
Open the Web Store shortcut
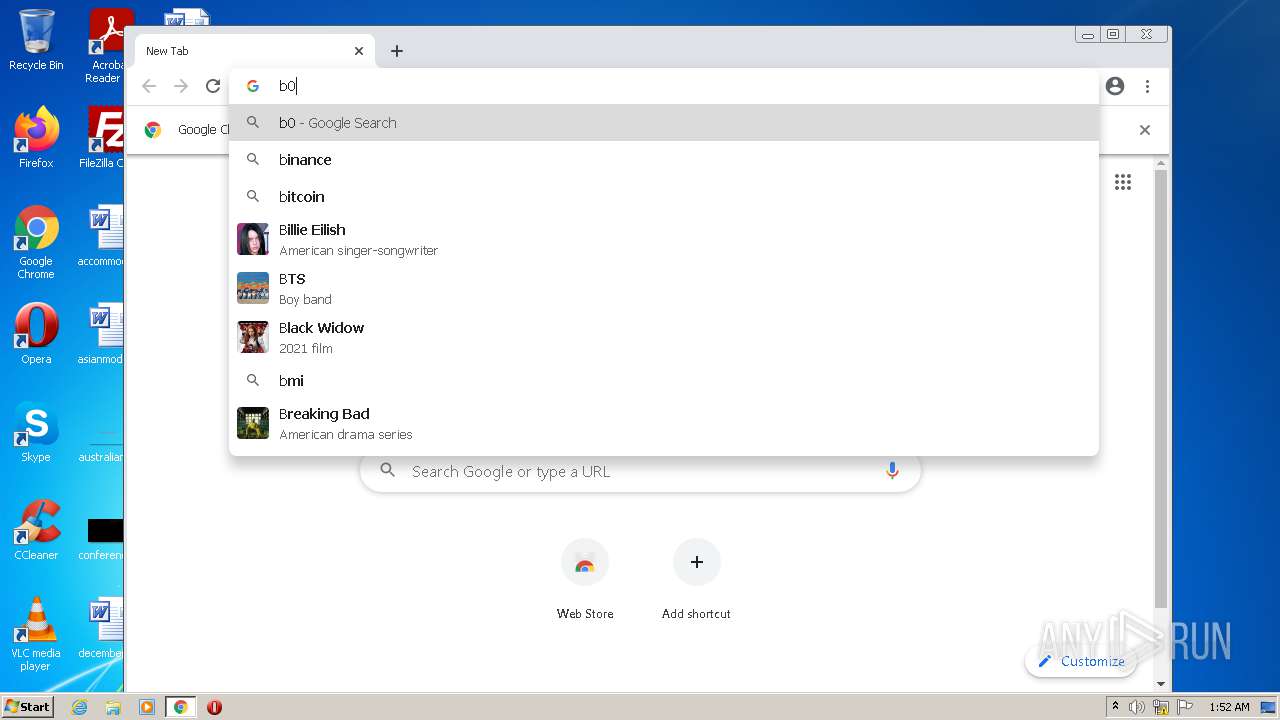pyautogui.click(x=585, y=580)
